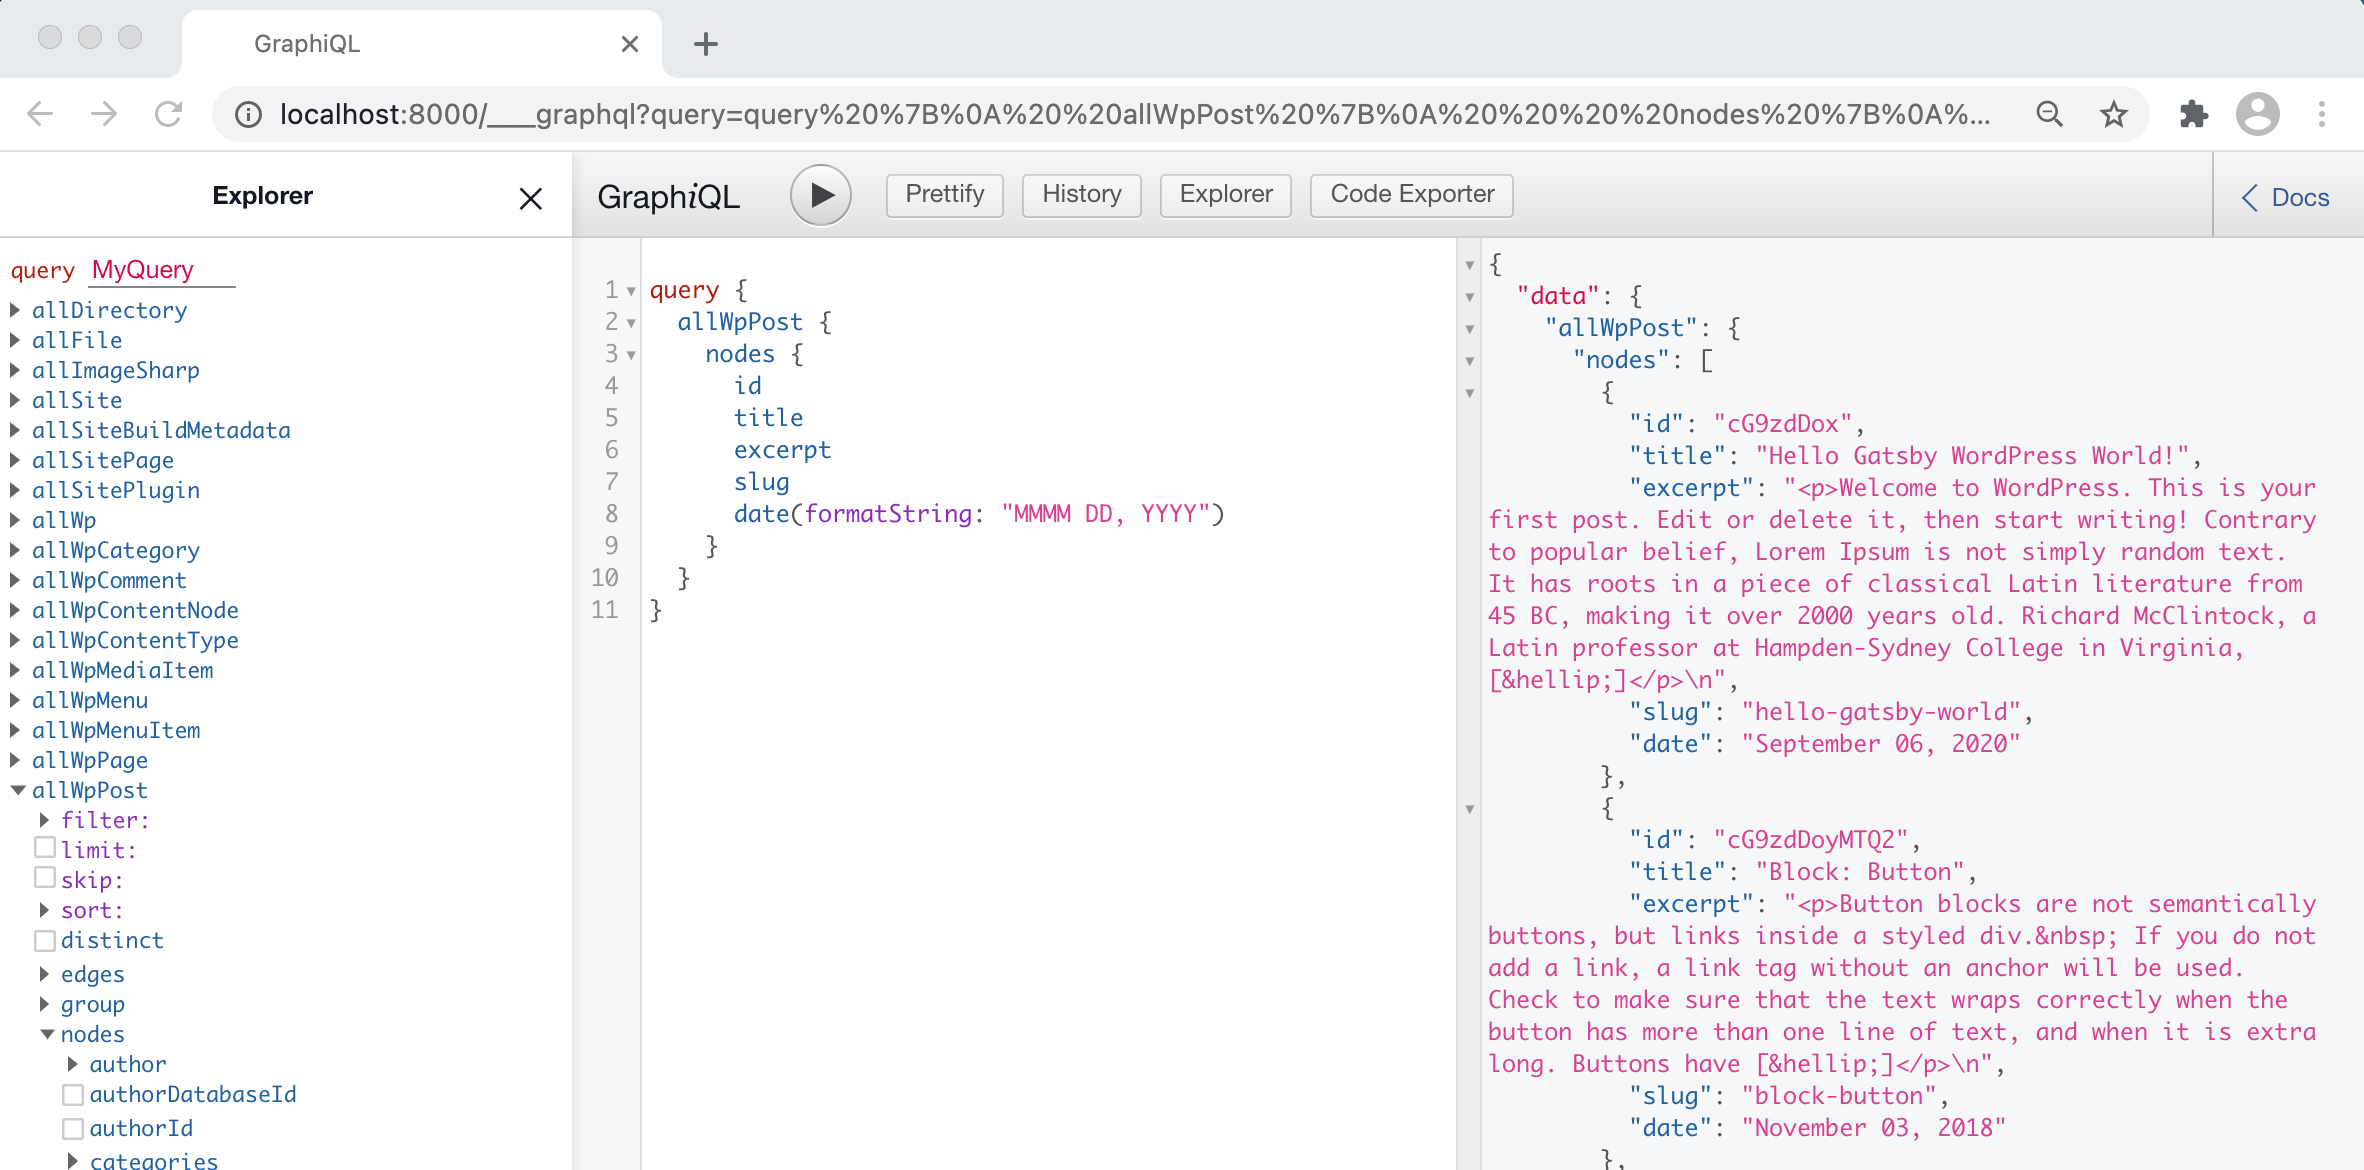Expand allWpMenu node
This screenshot has width=2364, height=1170.
tap(16, 700)
